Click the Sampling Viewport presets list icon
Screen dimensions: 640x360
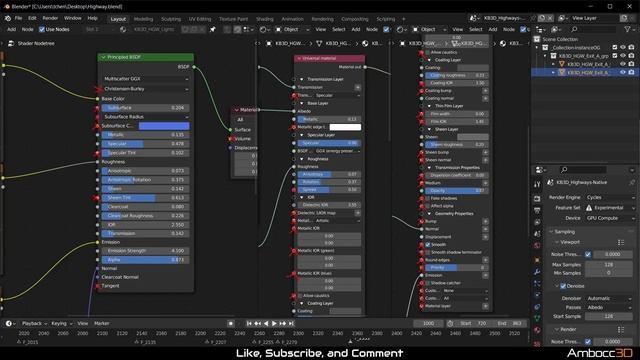(x=621, y=242)
